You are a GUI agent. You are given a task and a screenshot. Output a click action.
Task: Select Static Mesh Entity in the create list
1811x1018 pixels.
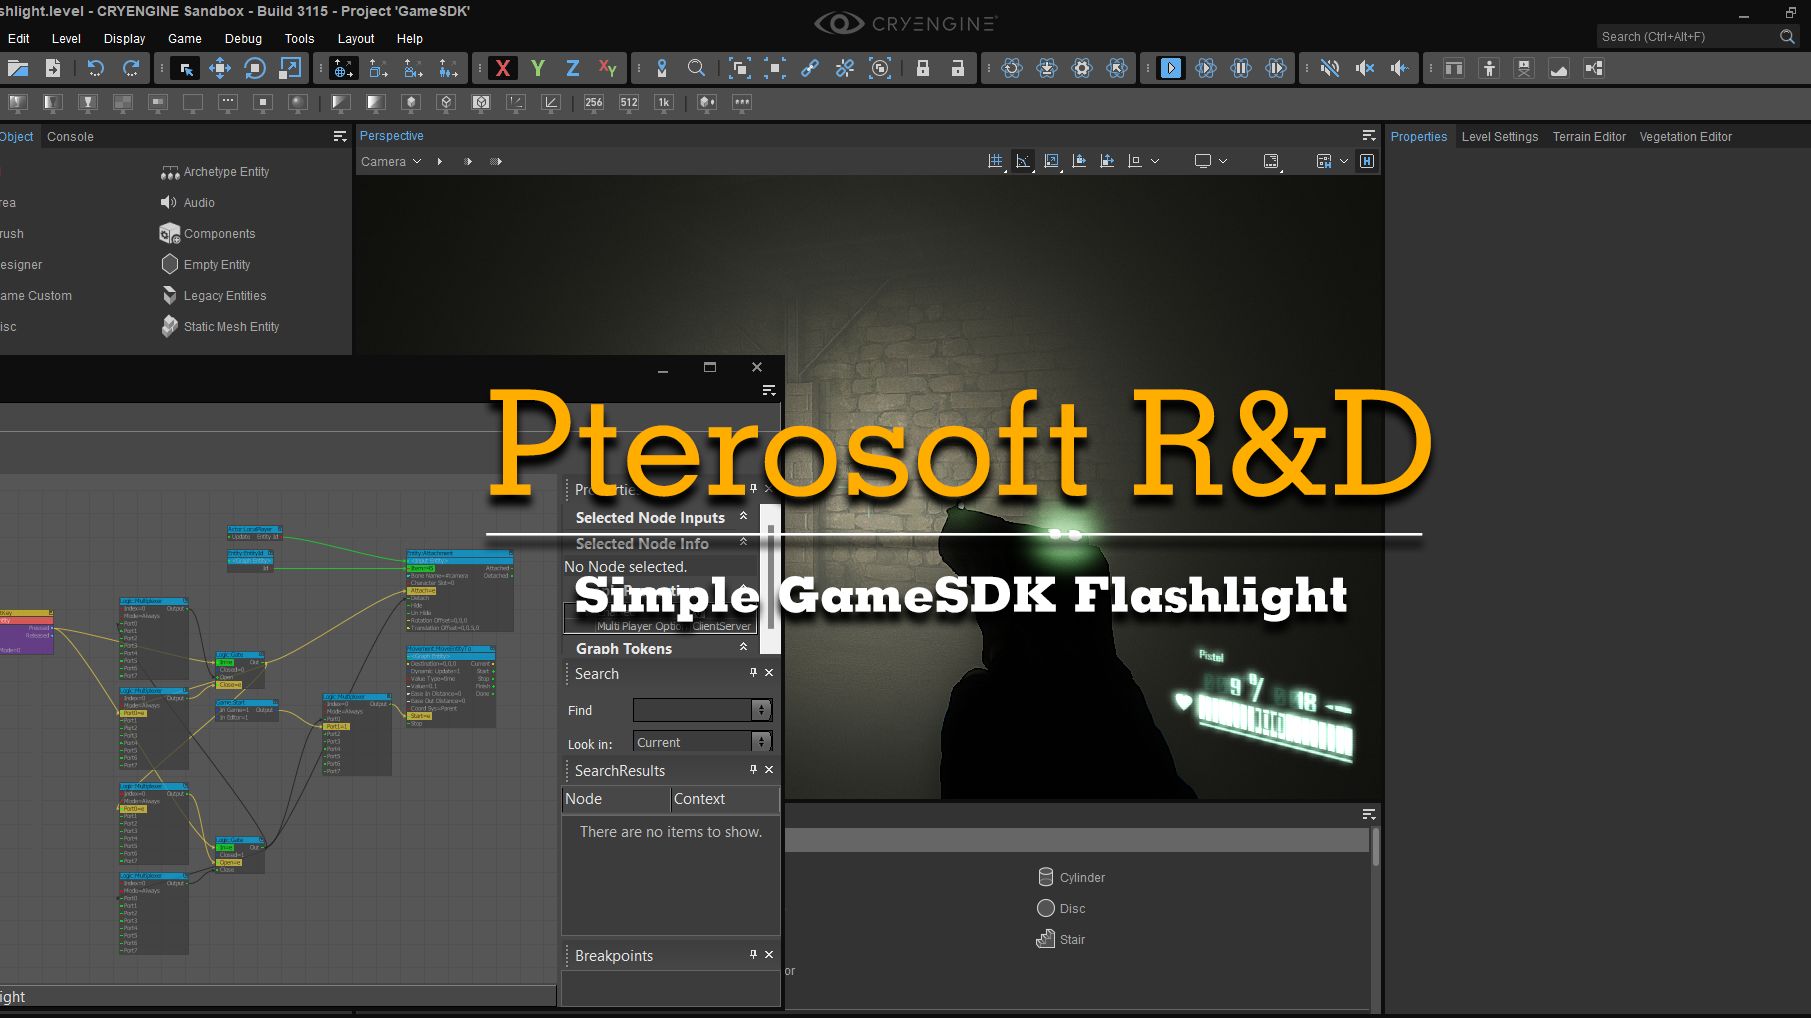coord(220,326)
